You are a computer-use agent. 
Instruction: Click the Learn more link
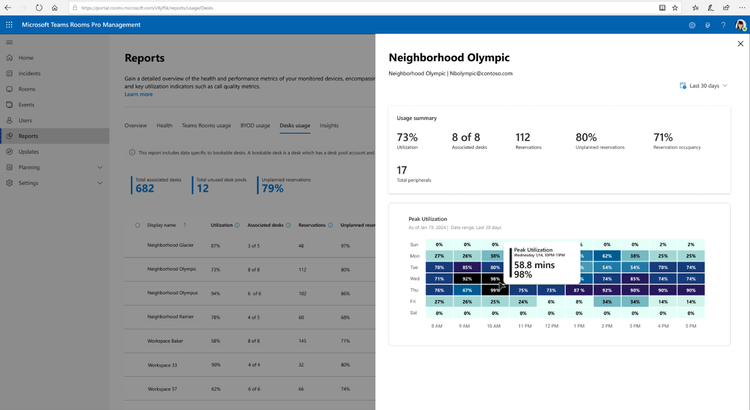pos(139,94)
